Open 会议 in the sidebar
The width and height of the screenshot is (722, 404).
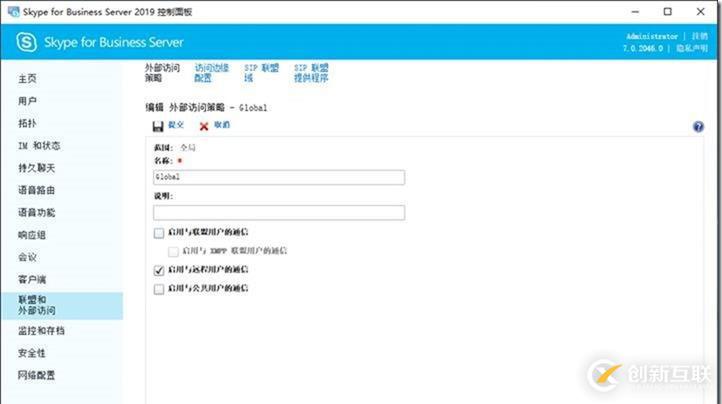pyautogui.click(x=27, y=257)
